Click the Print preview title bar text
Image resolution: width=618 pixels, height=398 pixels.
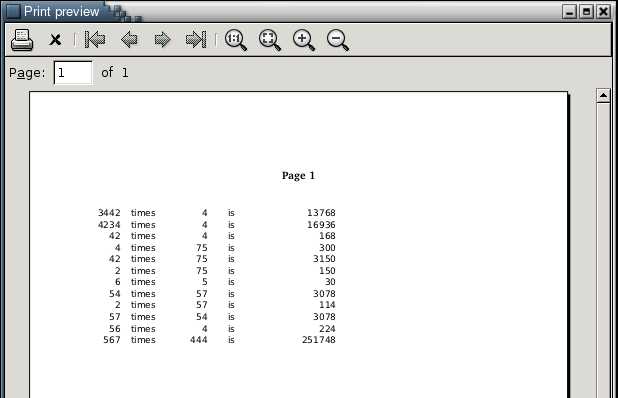[61, 12]
